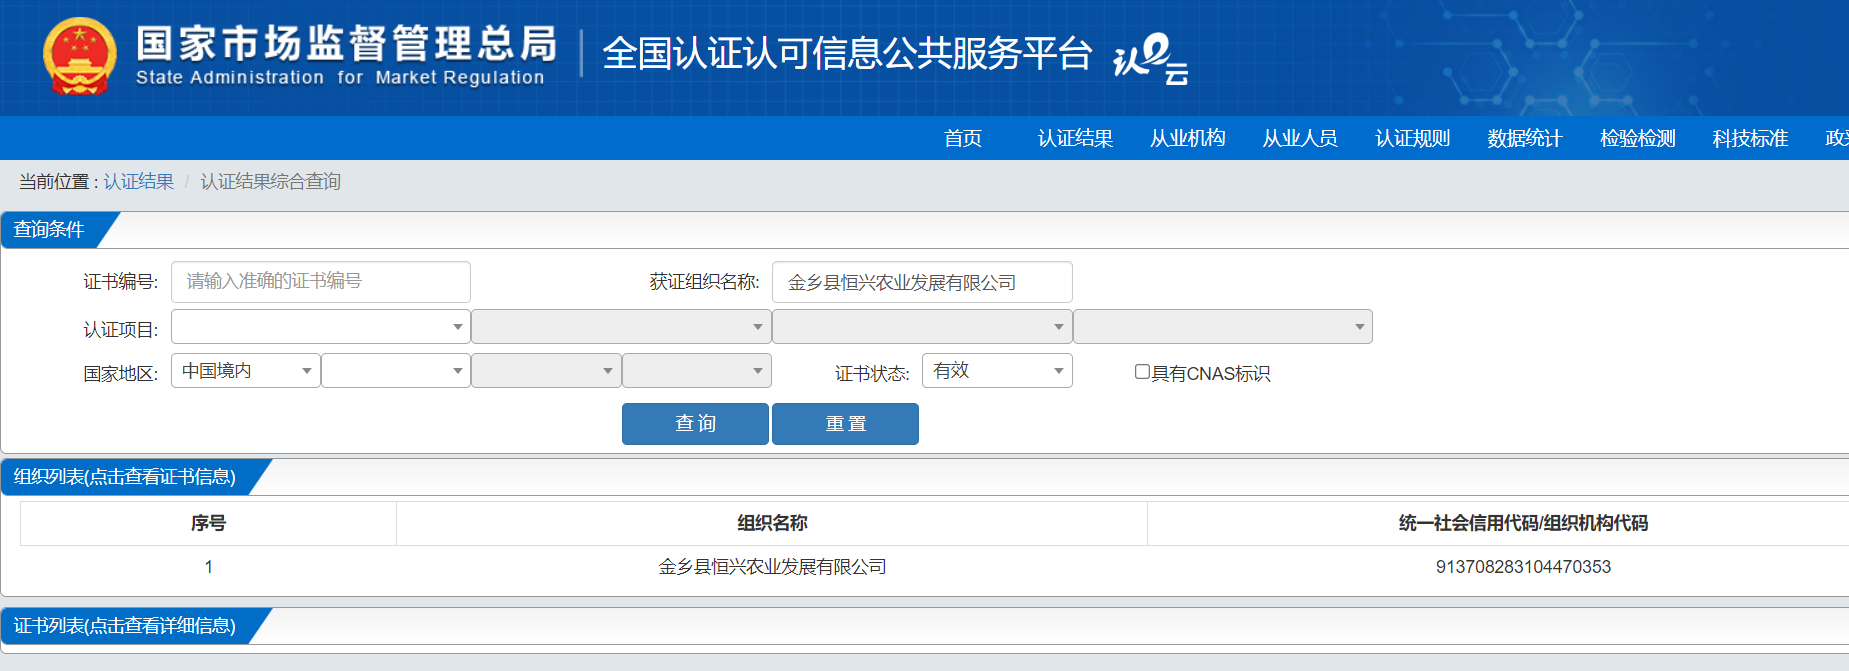Viewport: 1849px width, 671px height.
Task: Click the 统一社会信用代码/组织机构代码 column header
Action: coord(1523,523)
